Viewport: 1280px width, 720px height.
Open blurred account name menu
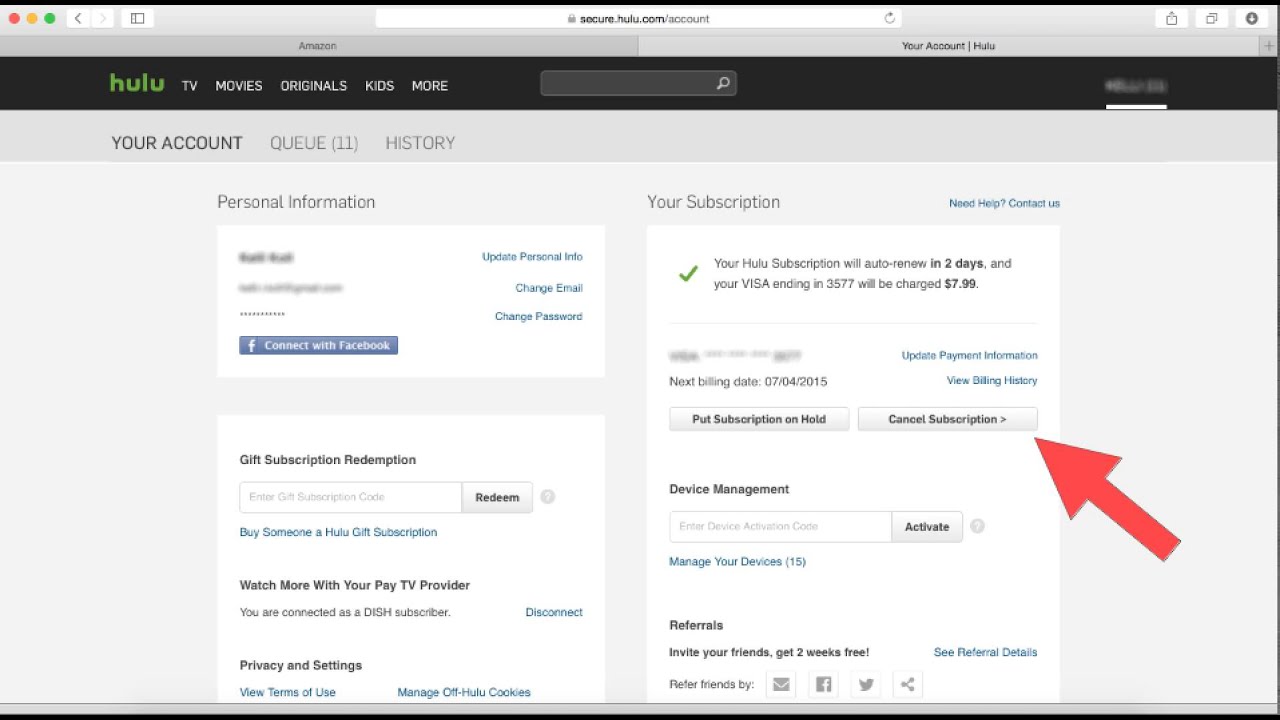1136,86
